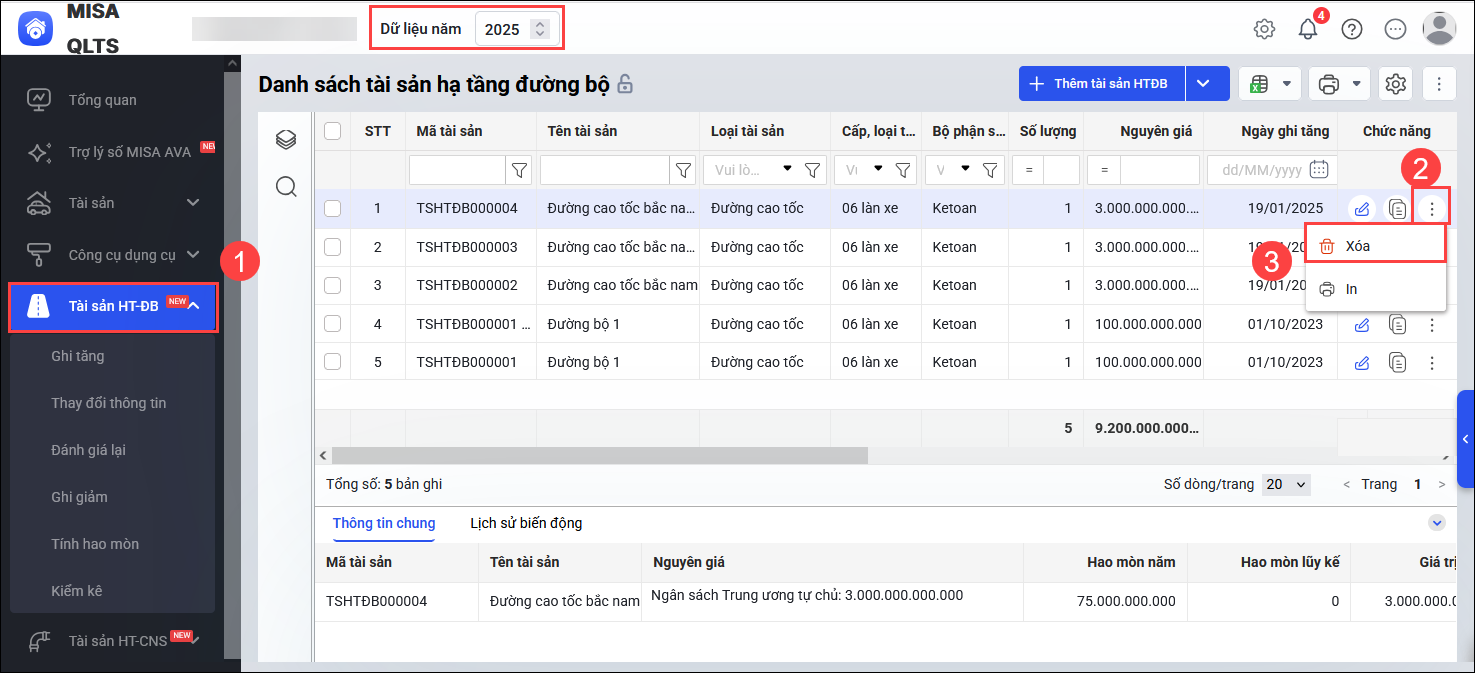1475x673 pixels.
Task: Switch to the Lịch sử biến động tab
Action: point(526,523)
